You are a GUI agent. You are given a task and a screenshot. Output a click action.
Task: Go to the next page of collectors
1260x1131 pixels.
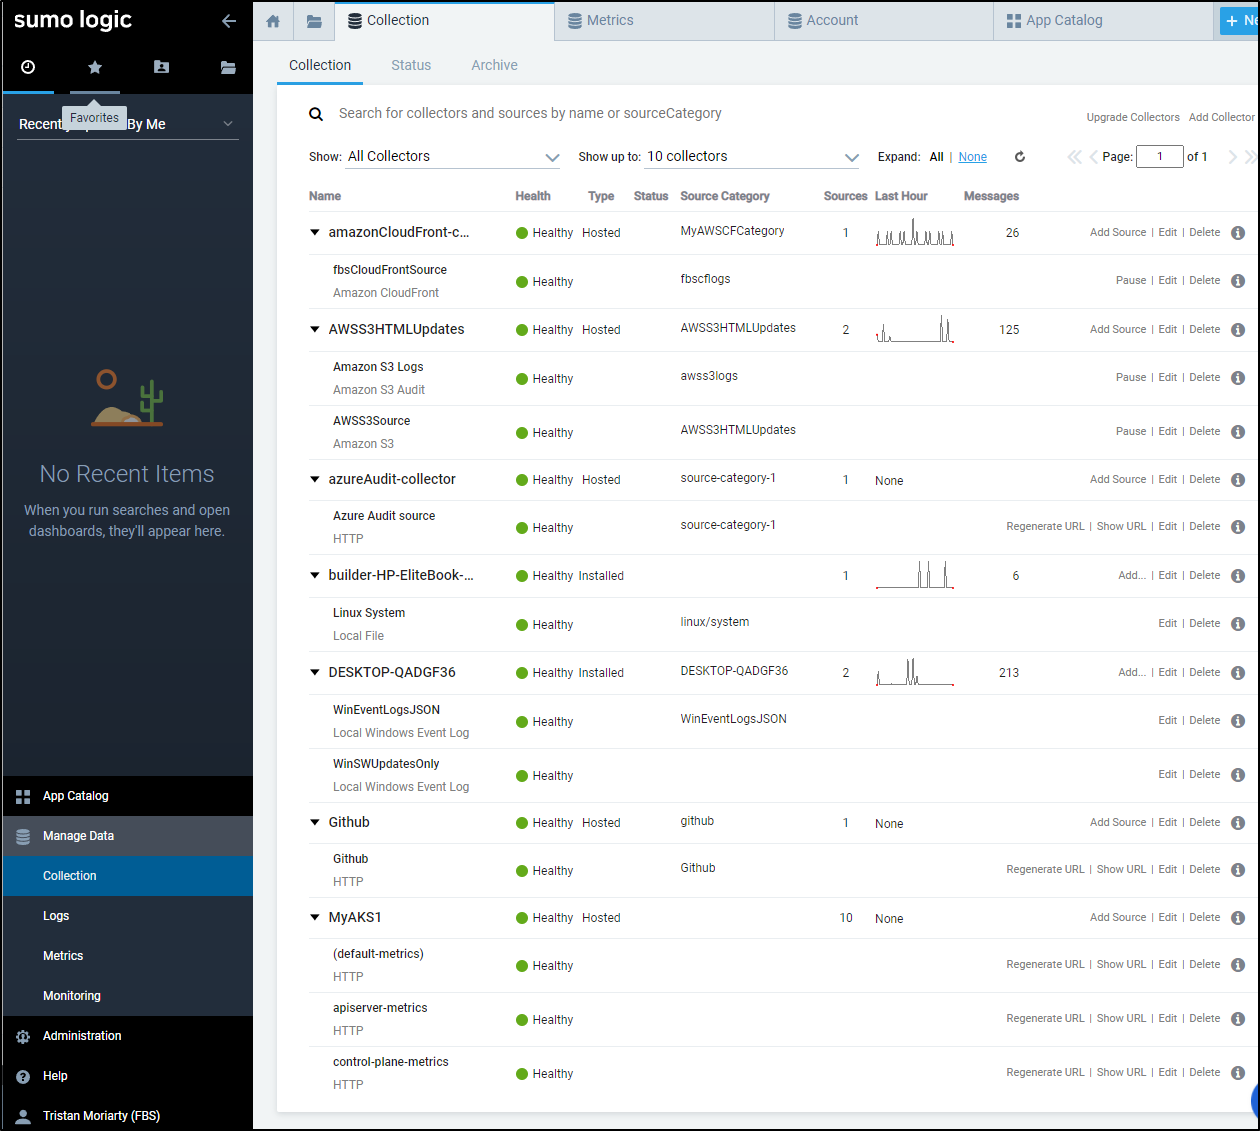tap(1232, 157)
